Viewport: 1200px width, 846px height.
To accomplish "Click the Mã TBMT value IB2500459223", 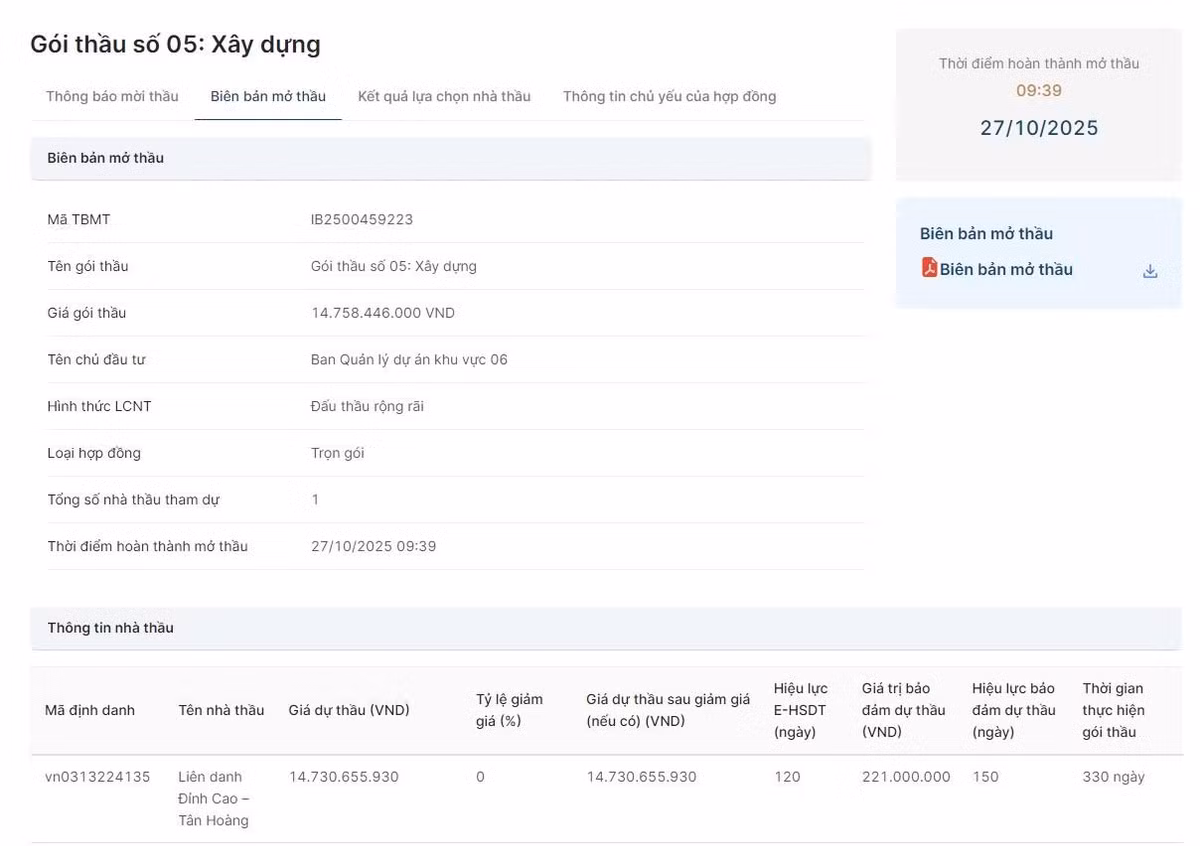I will tap(362, 219).
